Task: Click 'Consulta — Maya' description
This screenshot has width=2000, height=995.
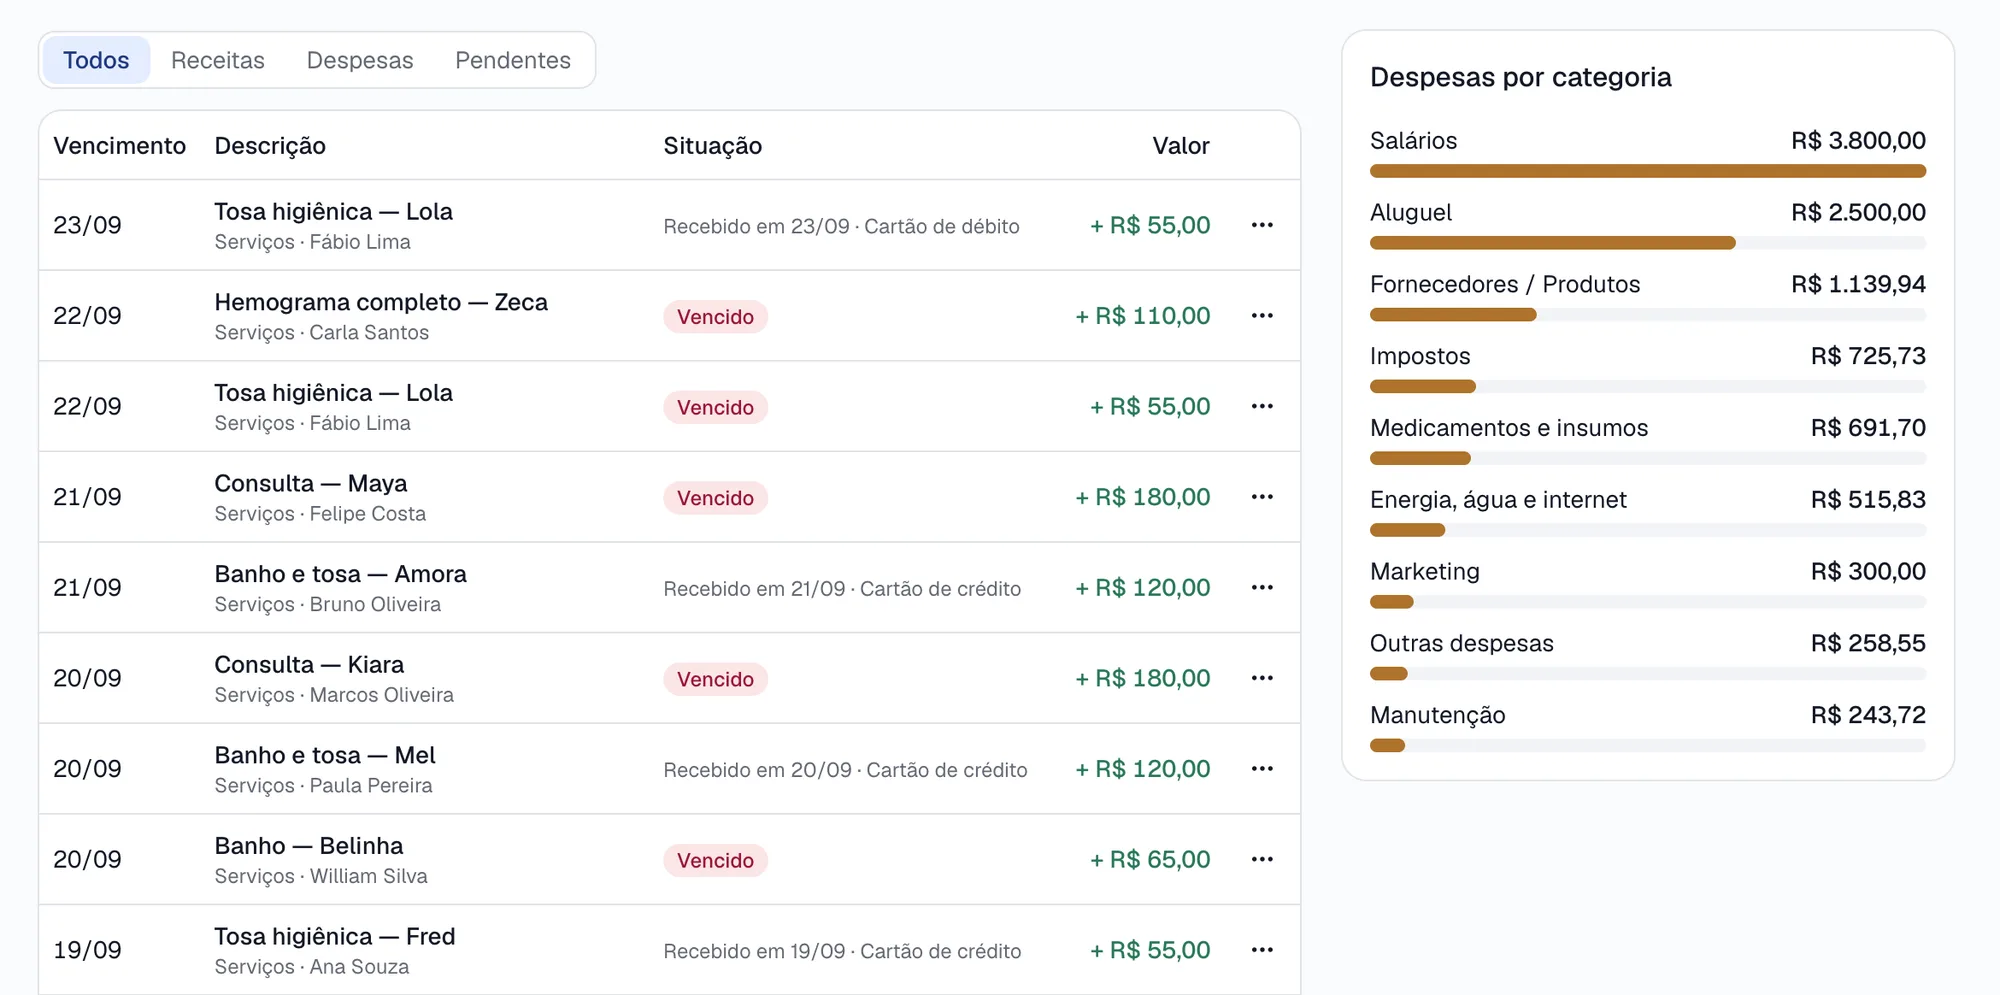Action: coord(311,483)
